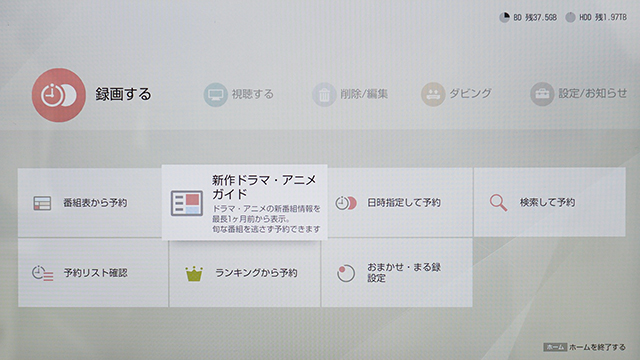
Task: Select 番組表から予約 tile text
Action: 95,203
